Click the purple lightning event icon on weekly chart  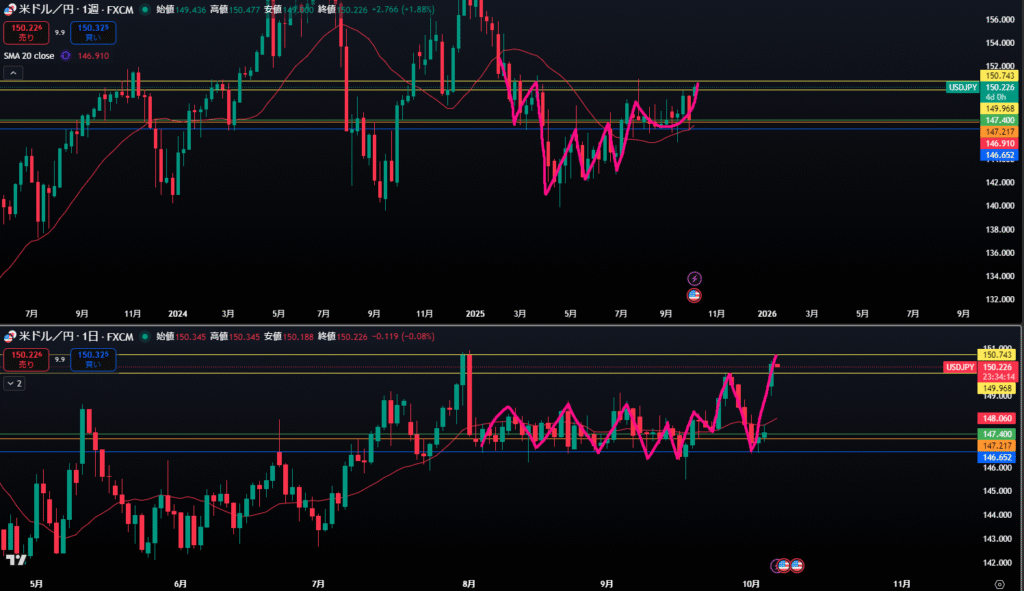click(x=694, y=277)
